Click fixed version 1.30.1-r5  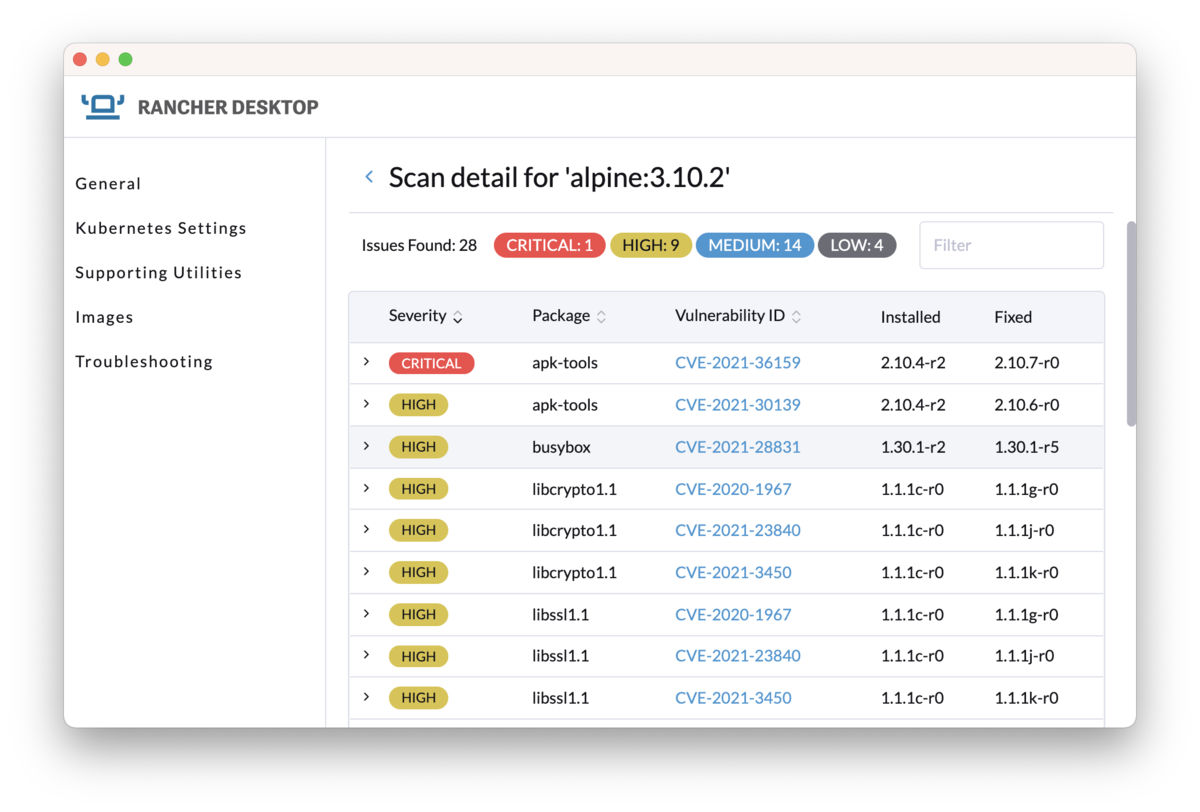(1026, 447)
